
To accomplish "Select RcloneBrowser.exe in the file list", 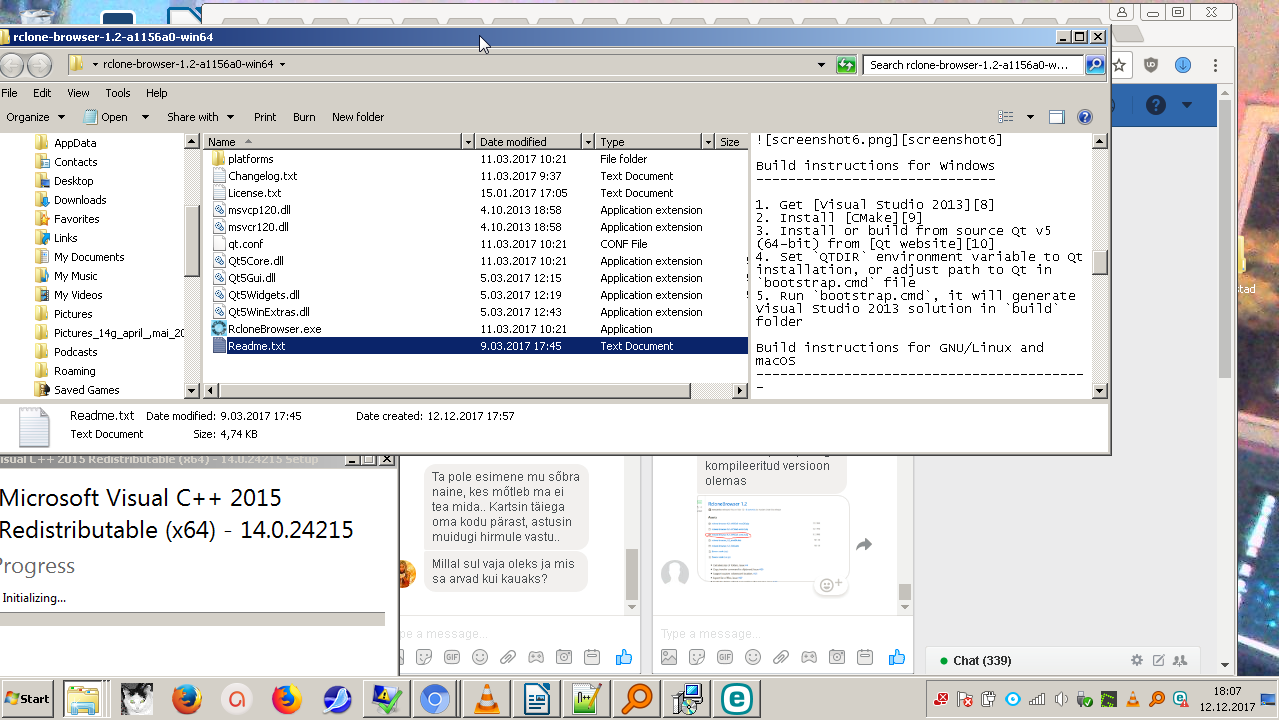I will (x=274, y=329).
